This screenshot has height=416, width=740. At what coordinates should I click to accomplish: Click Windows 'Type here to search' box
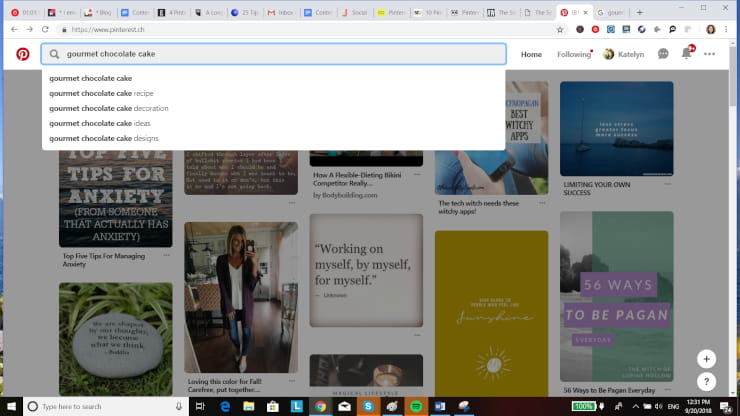[x=106, y=406]
